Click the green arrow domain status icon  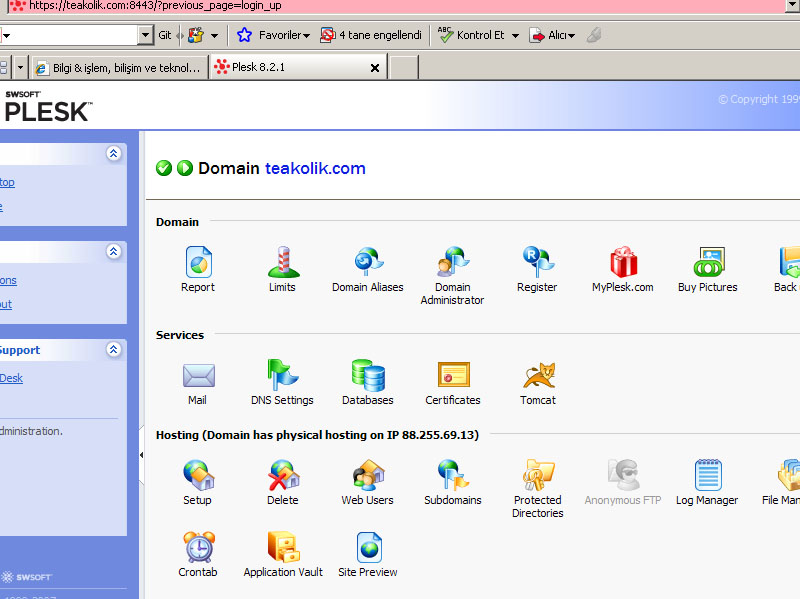pyautogui.click(x=185, y=168)
